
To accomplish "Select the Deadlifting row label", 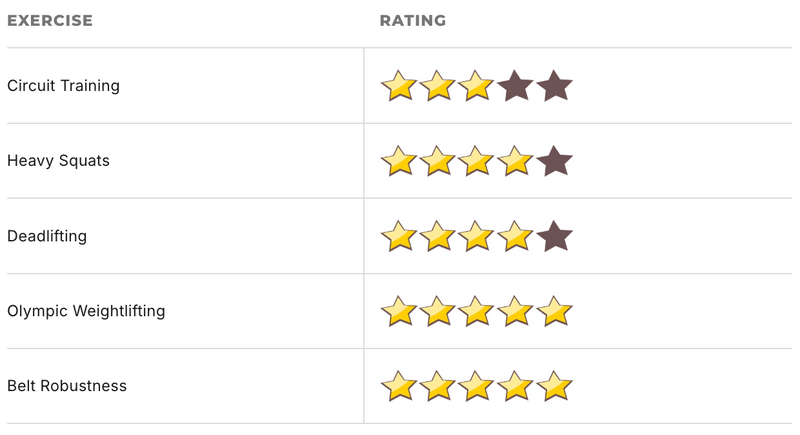I will (x=47, y=237).
